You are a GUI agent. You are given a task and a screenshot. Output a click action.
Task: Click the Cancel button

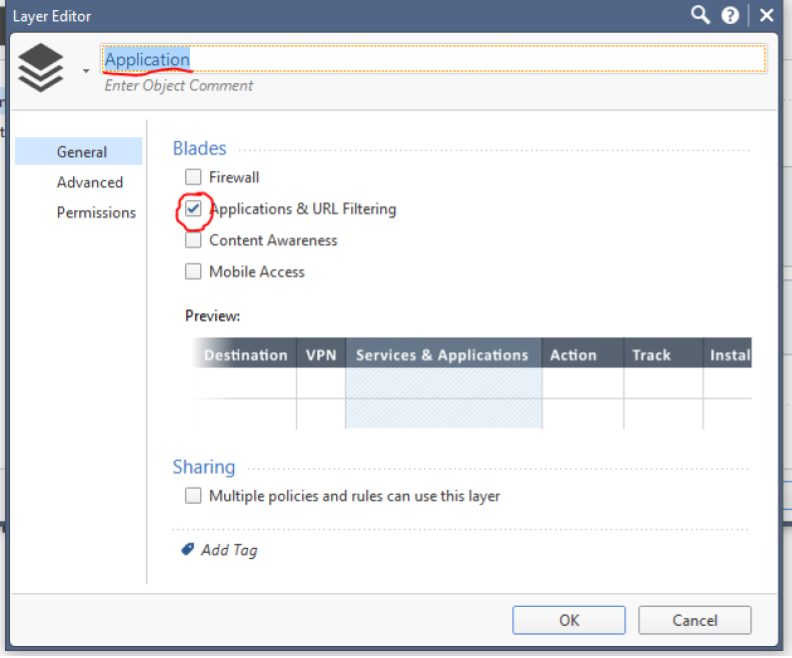695,620
